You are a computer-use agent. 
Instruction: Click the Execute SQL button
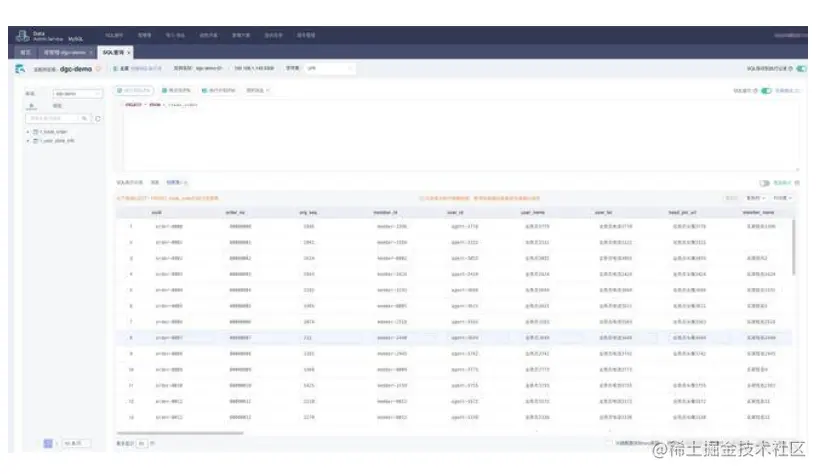[135, 91]
